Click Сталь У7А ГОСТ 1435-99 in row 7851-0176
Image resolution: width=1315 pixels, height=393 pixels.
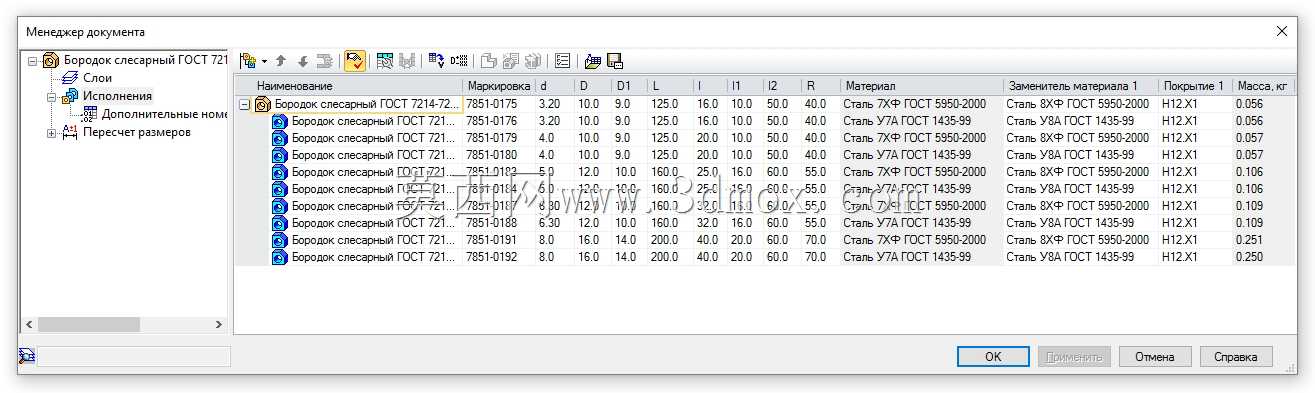click(921, 121)
